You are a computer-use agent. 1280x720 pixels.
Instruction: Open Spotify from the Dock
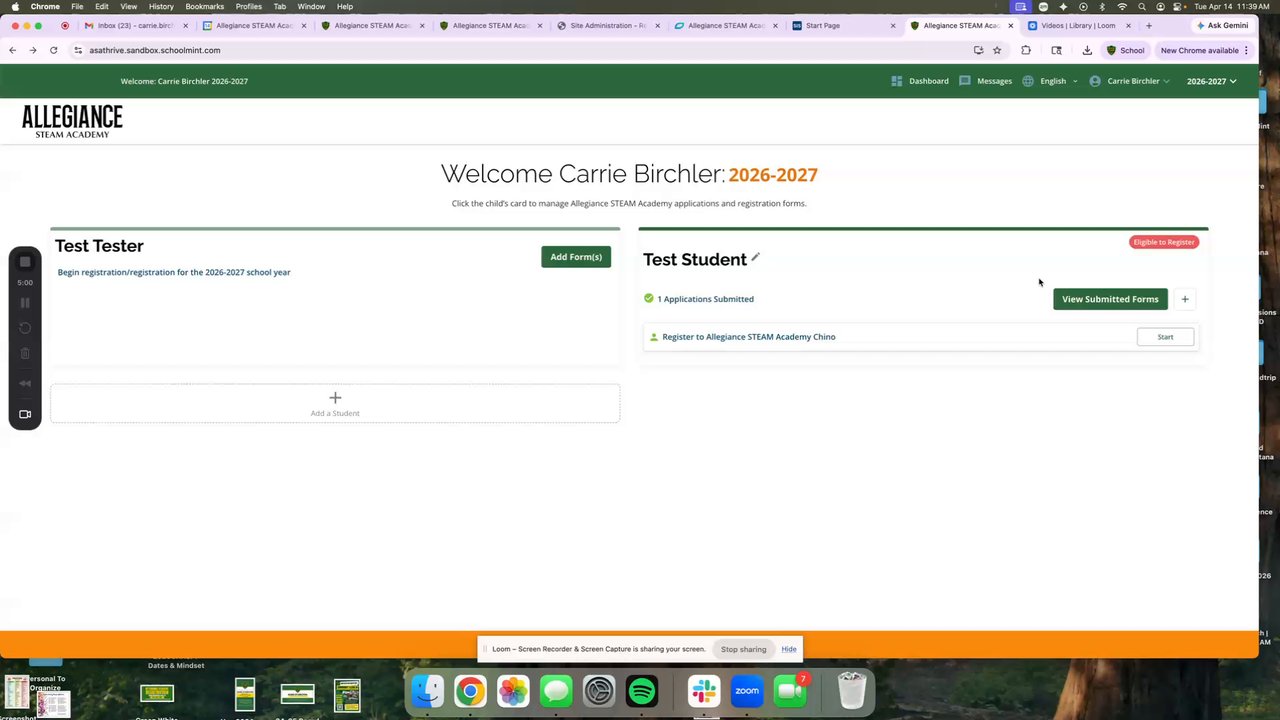point(642,691)
